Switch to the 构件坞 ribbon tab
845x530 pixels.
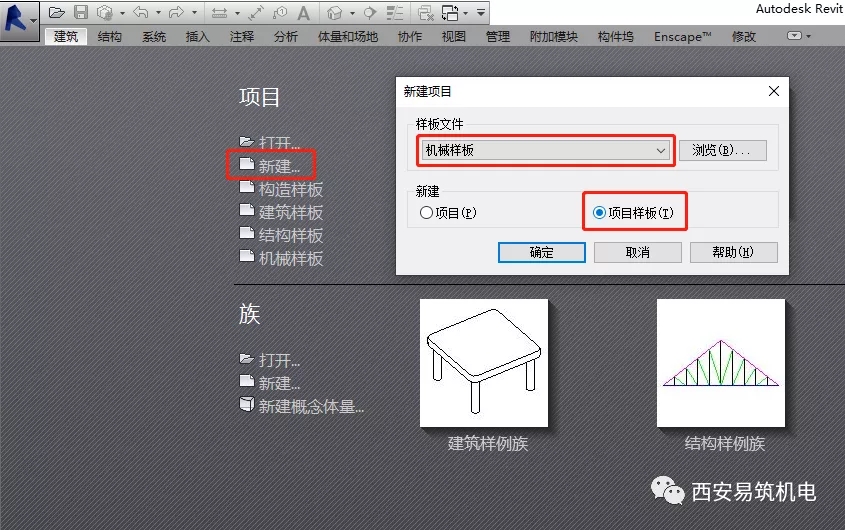click(615, 36)
